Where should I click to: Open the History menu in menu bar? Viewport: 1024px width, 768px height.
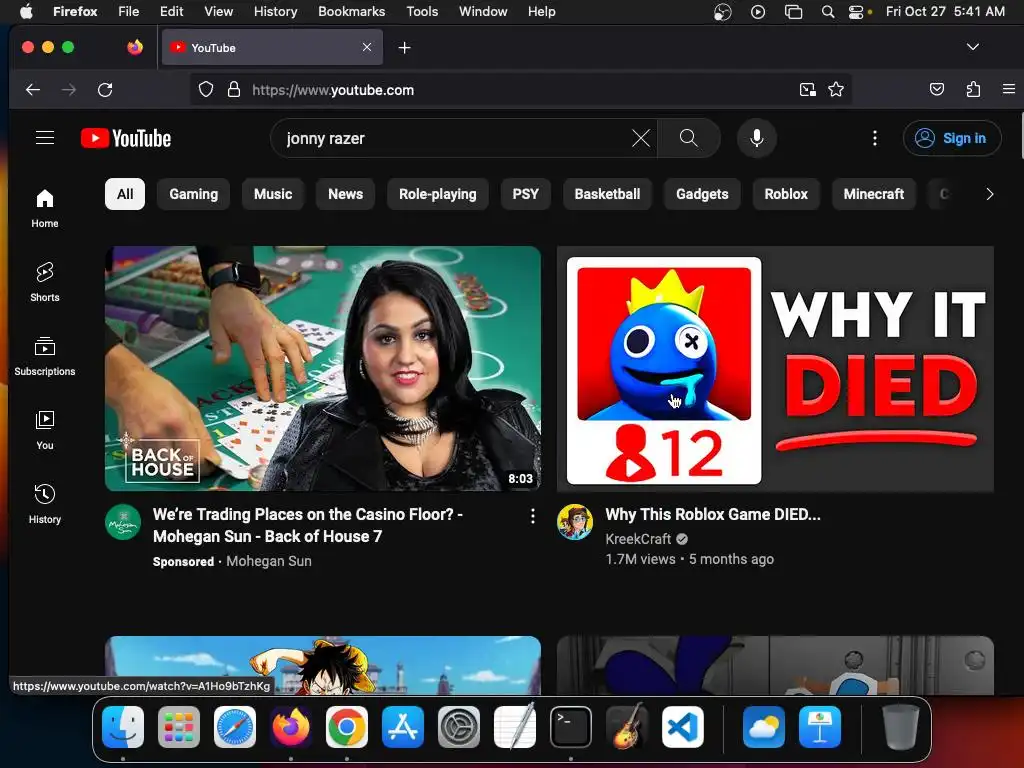tap(275, 11)
